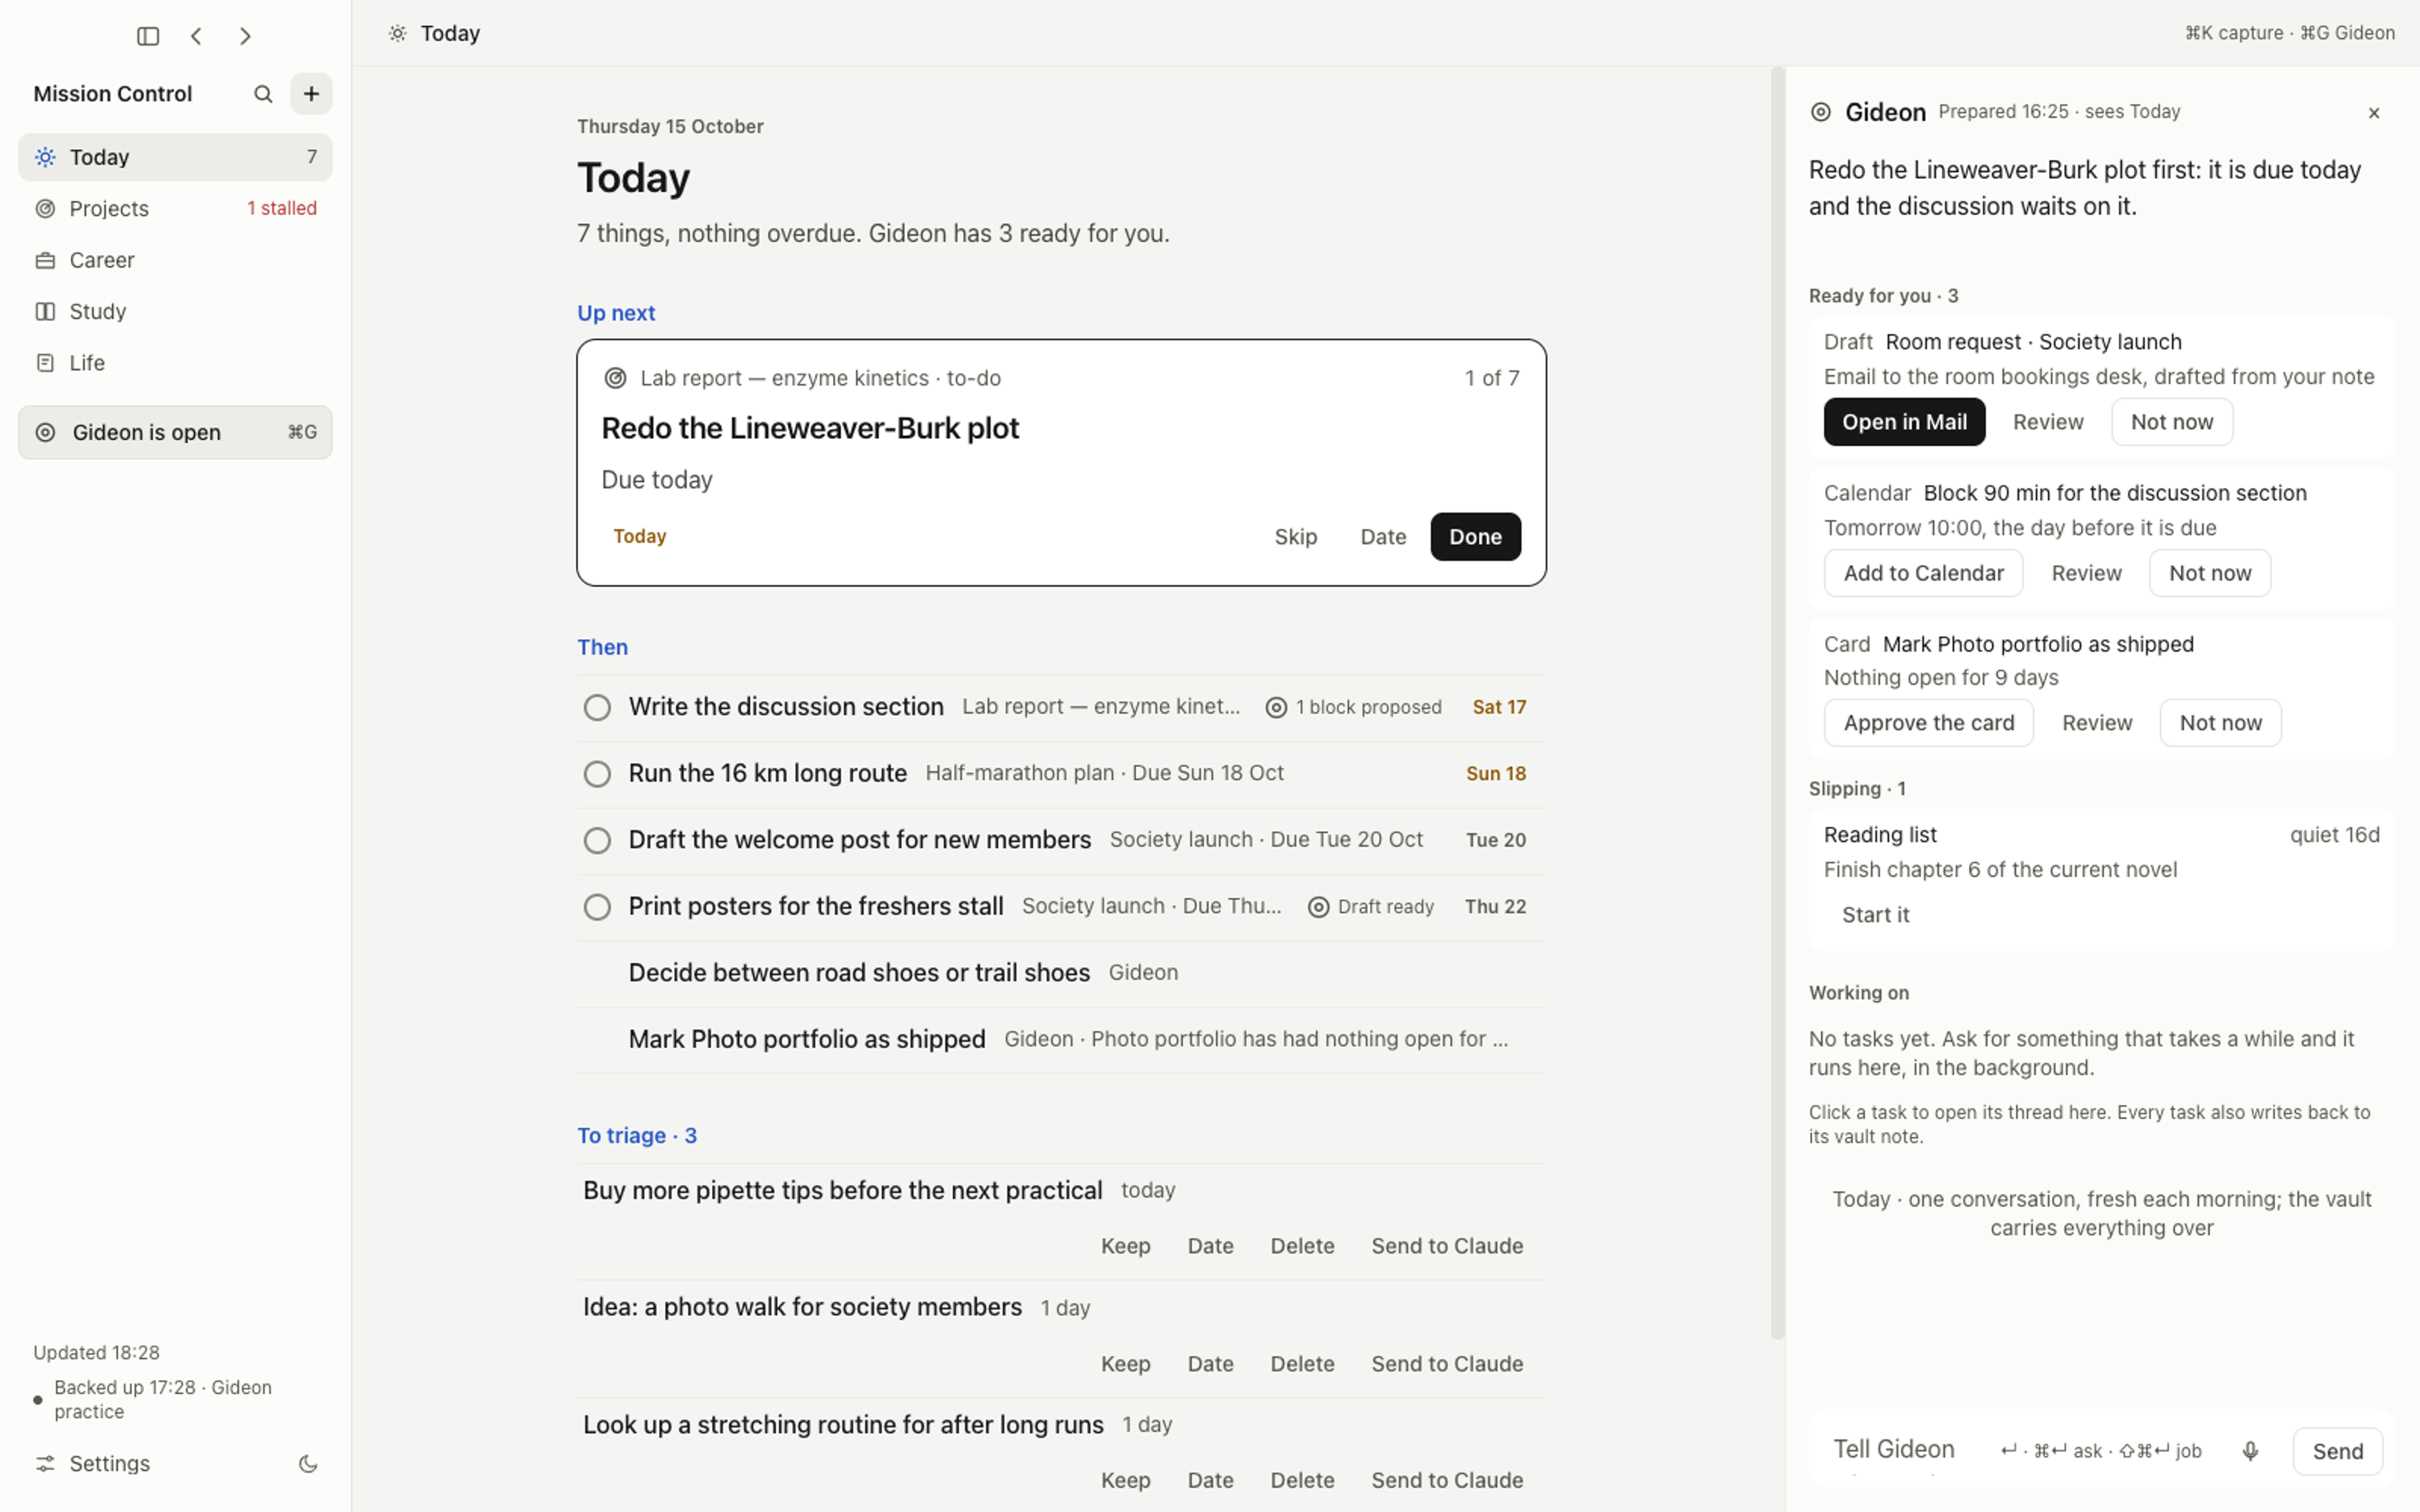Approve the card for Photo portfolio
Screen dimensions: 2420x1512
click(x=1928, y=723)
